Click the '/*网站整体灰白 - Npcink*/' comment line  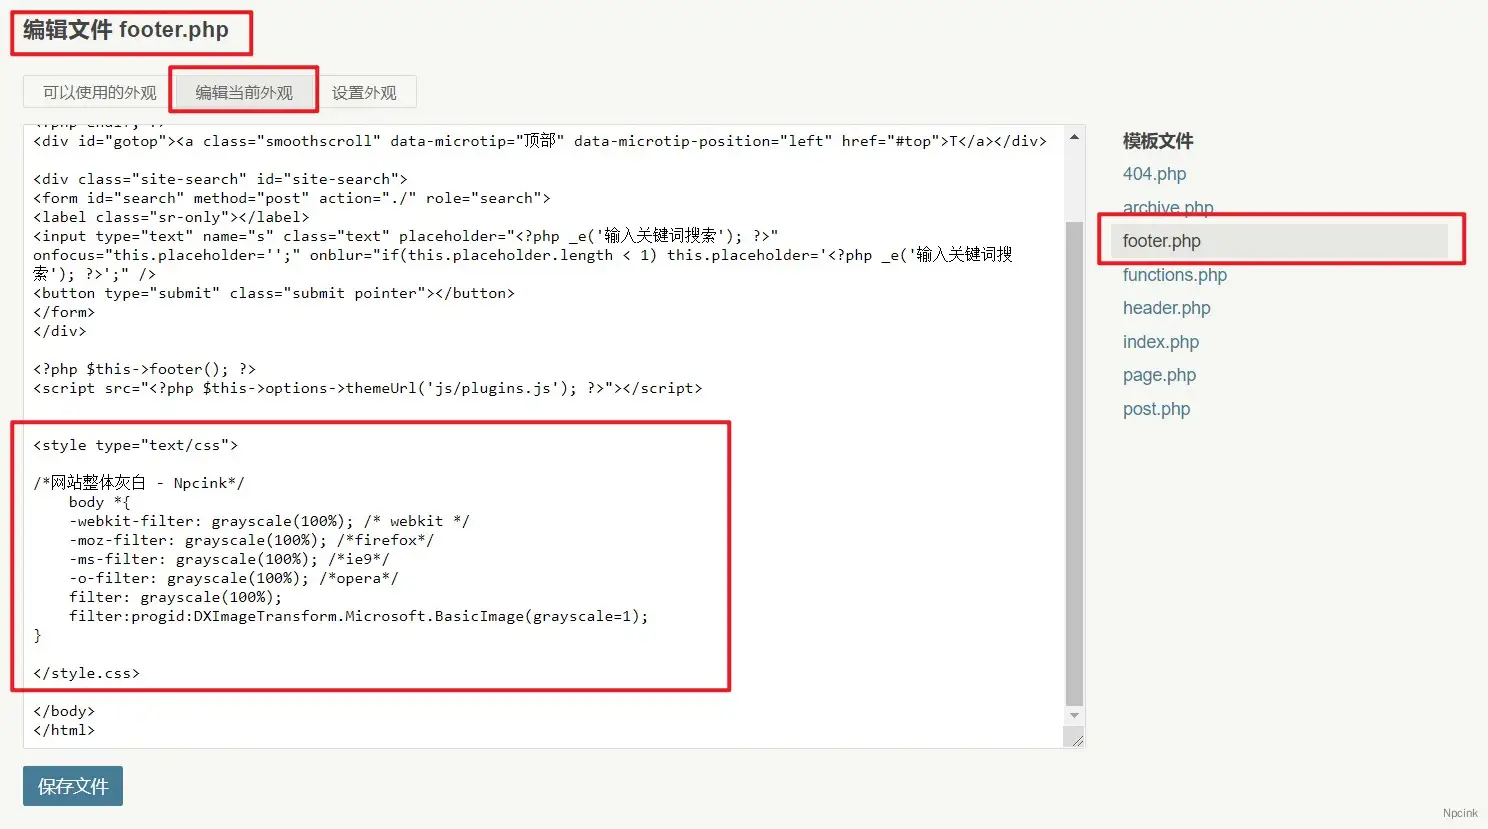(x=138, y=483)
